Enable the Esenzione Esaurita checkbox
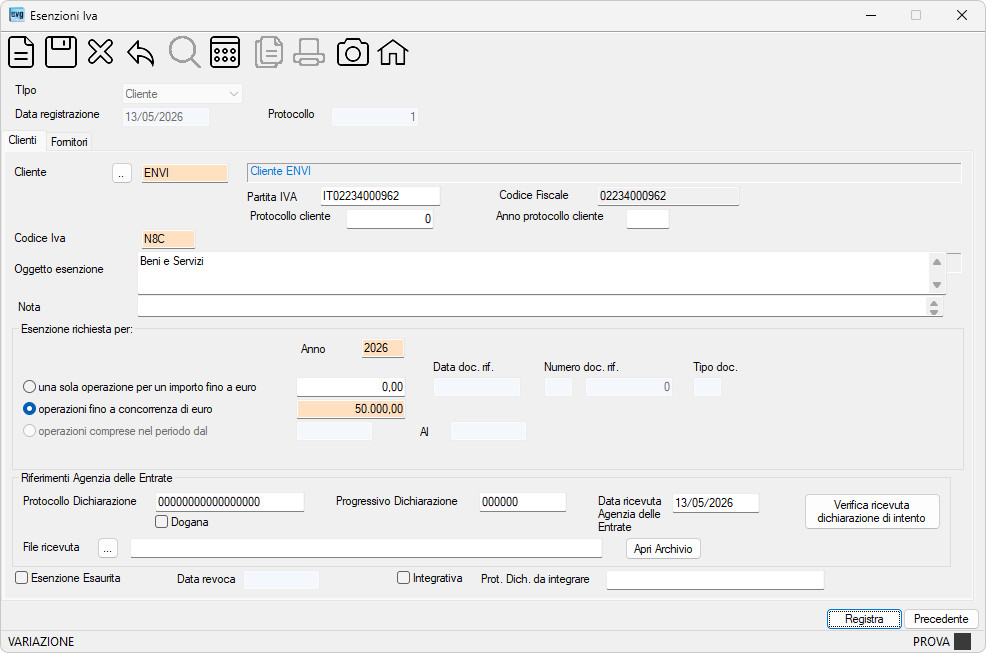The height and width of the screenshot is (653, 986). (x=21, y=578)
